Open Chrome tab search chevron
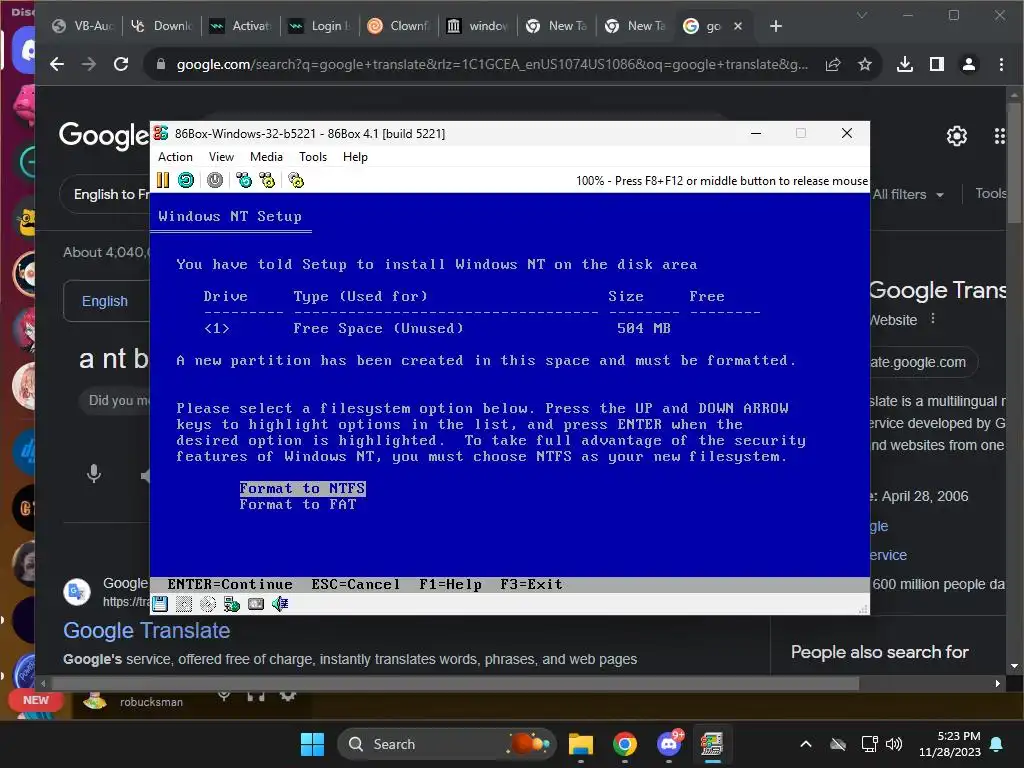This screenshot has width=1024, height=768. click(x=861, y=15)
